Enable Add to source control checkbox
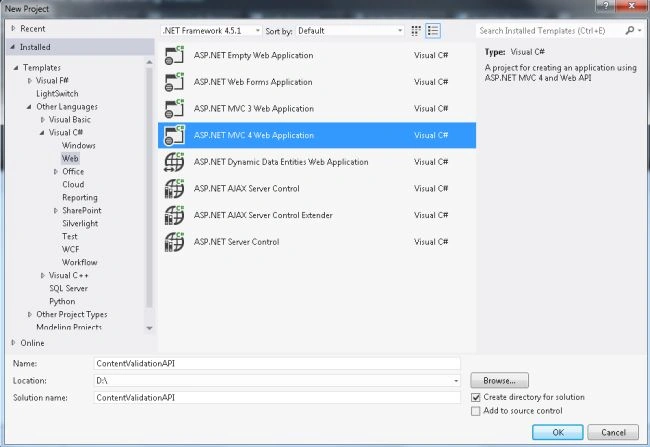Screen dimensions: 650x447 click(475, 411)
